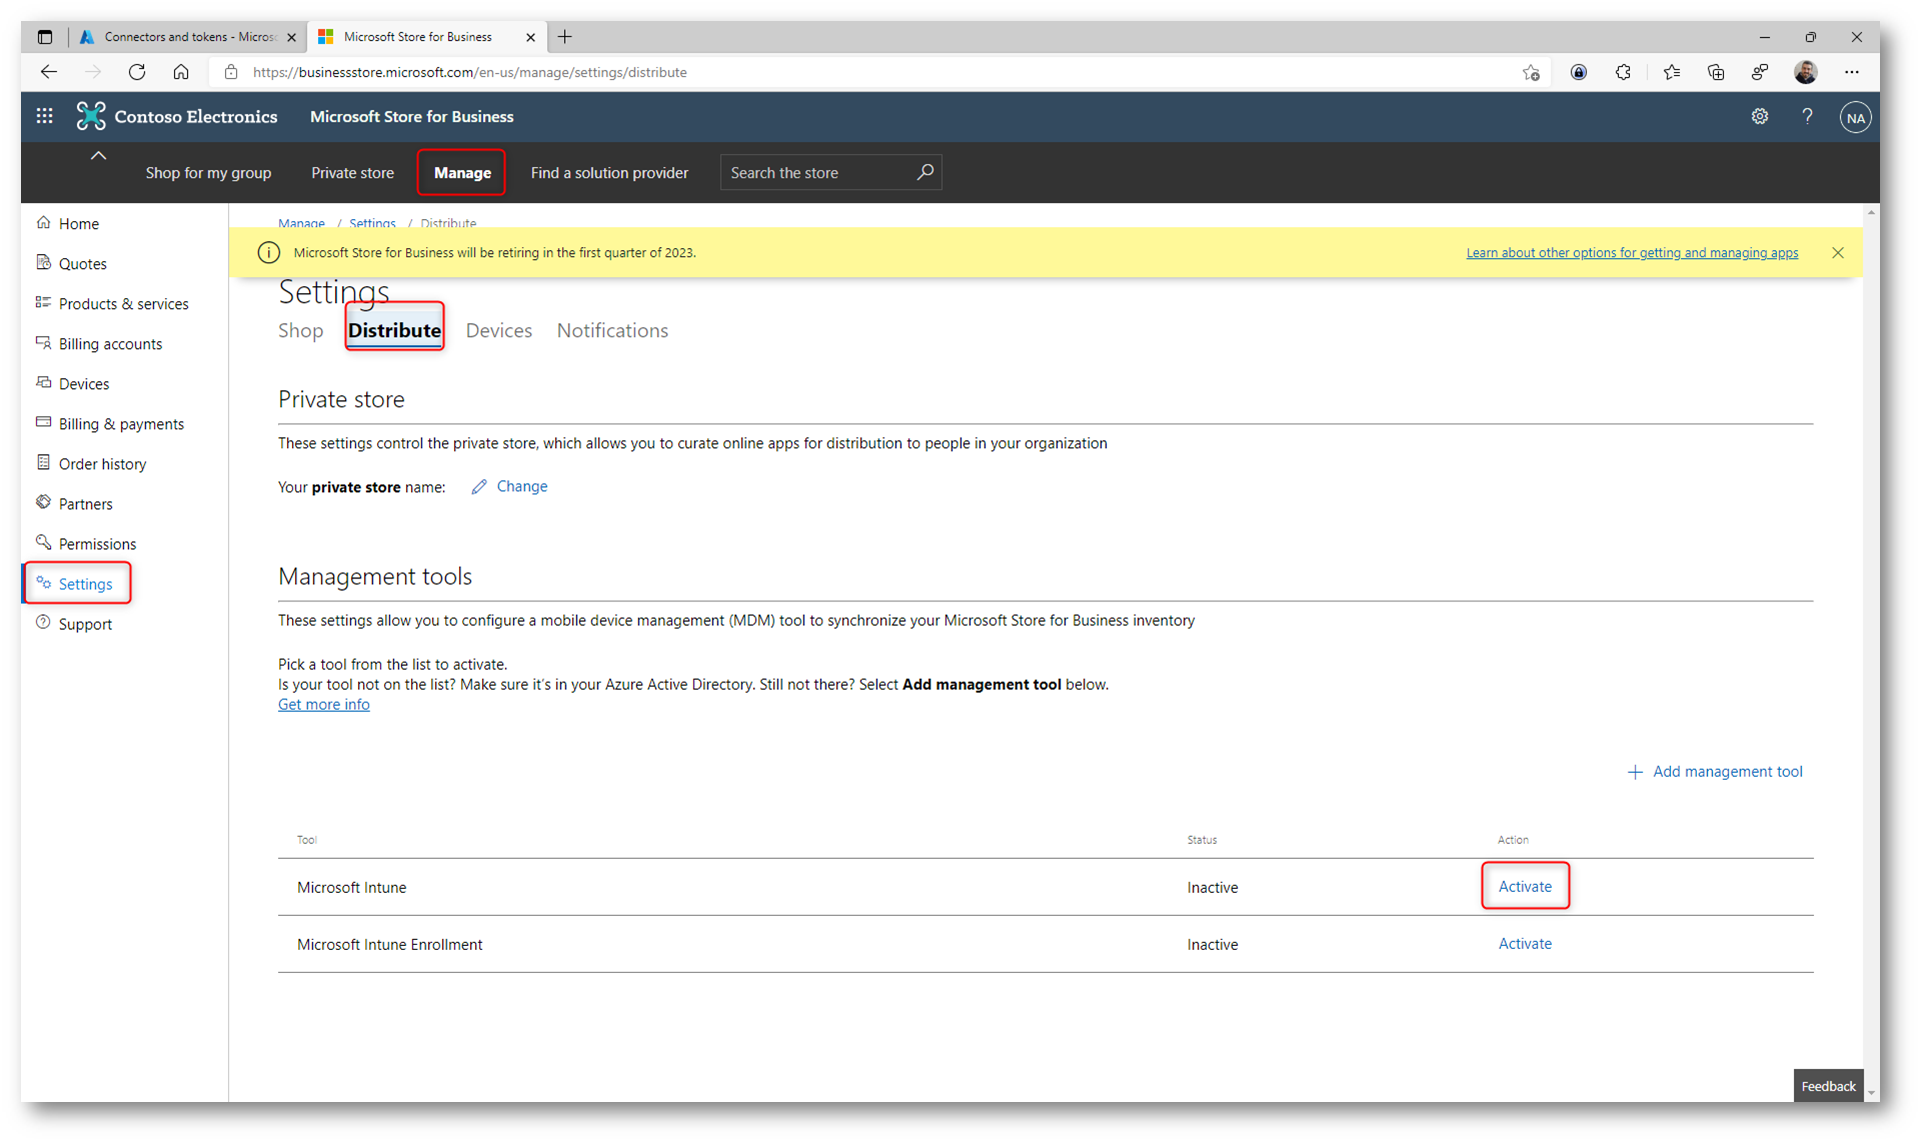Activate Microsoft Intune Enrollment tool

coord(1524,943)
